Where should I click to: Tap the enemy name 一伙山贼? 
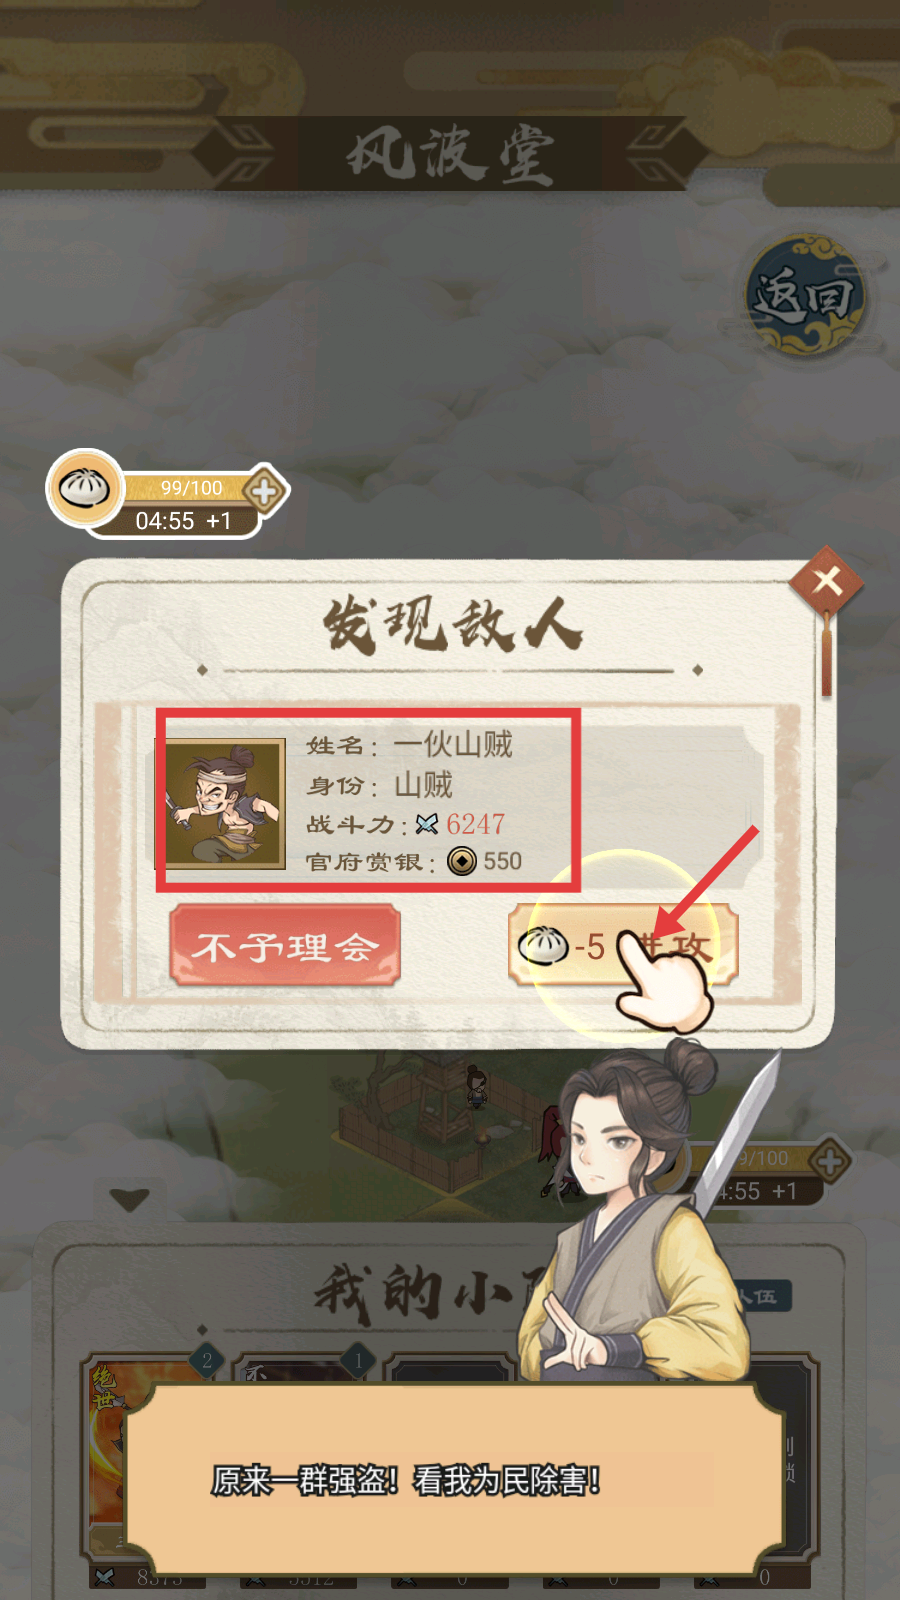click(x=453, y=744)
